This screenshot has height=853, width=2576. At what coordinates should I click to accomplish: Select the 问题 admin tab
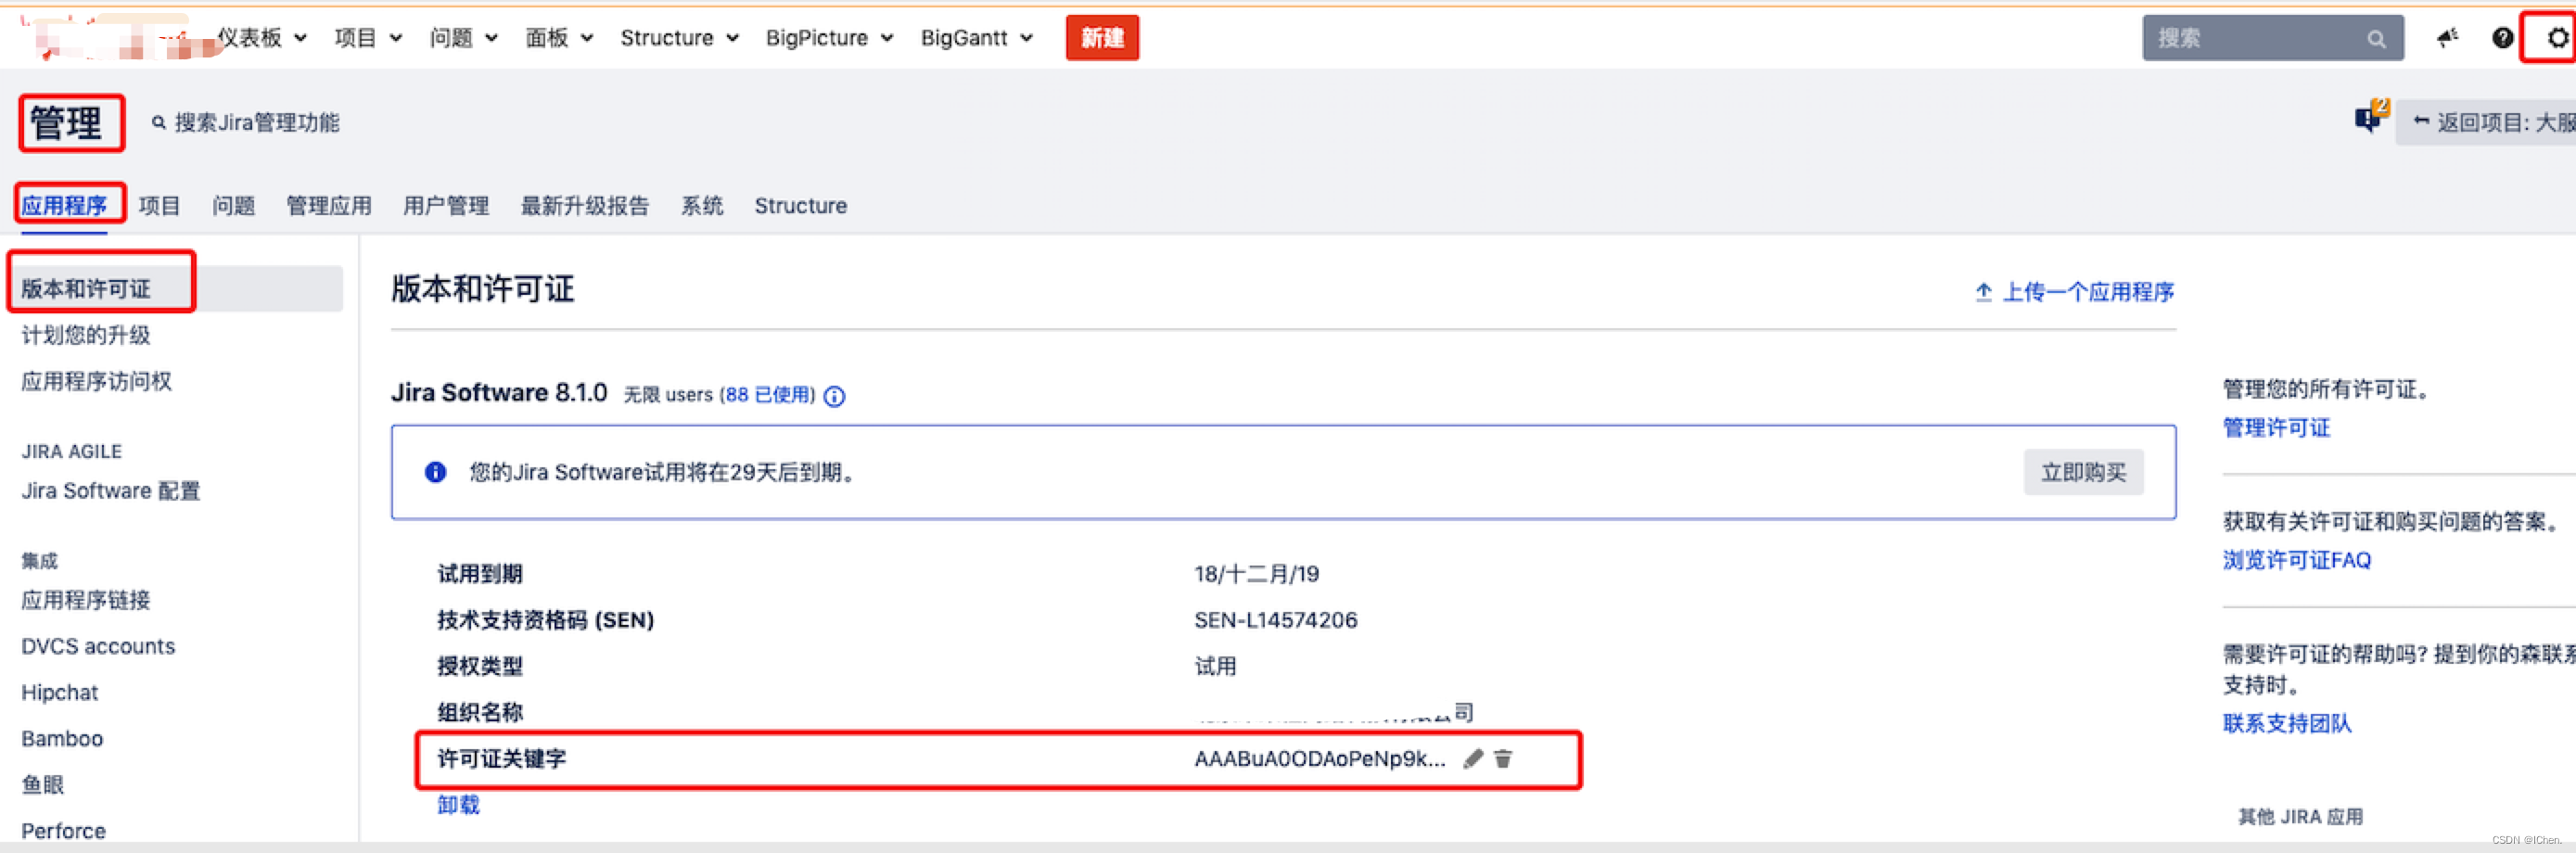pos(233,205)
